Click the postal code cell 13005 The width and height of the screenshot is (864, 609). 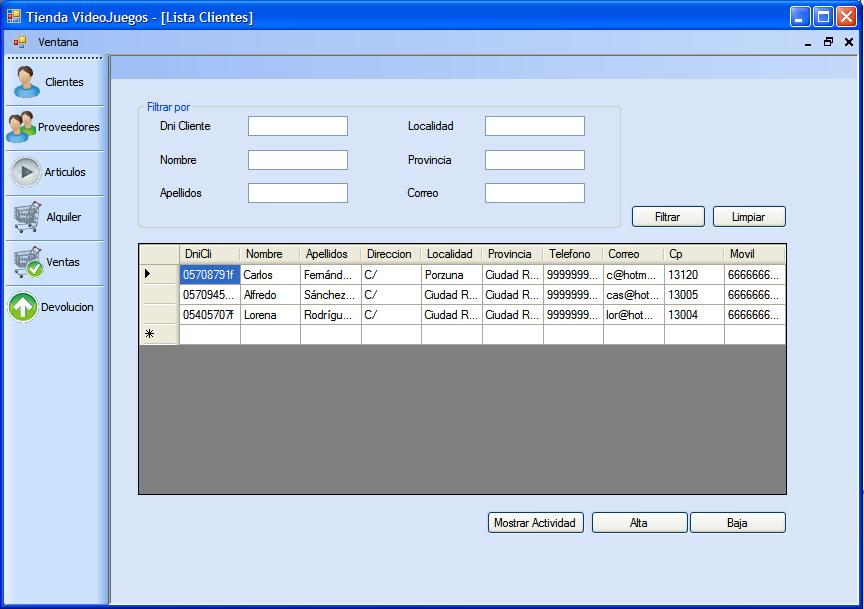pyautogui.click(x=694, y=295)
